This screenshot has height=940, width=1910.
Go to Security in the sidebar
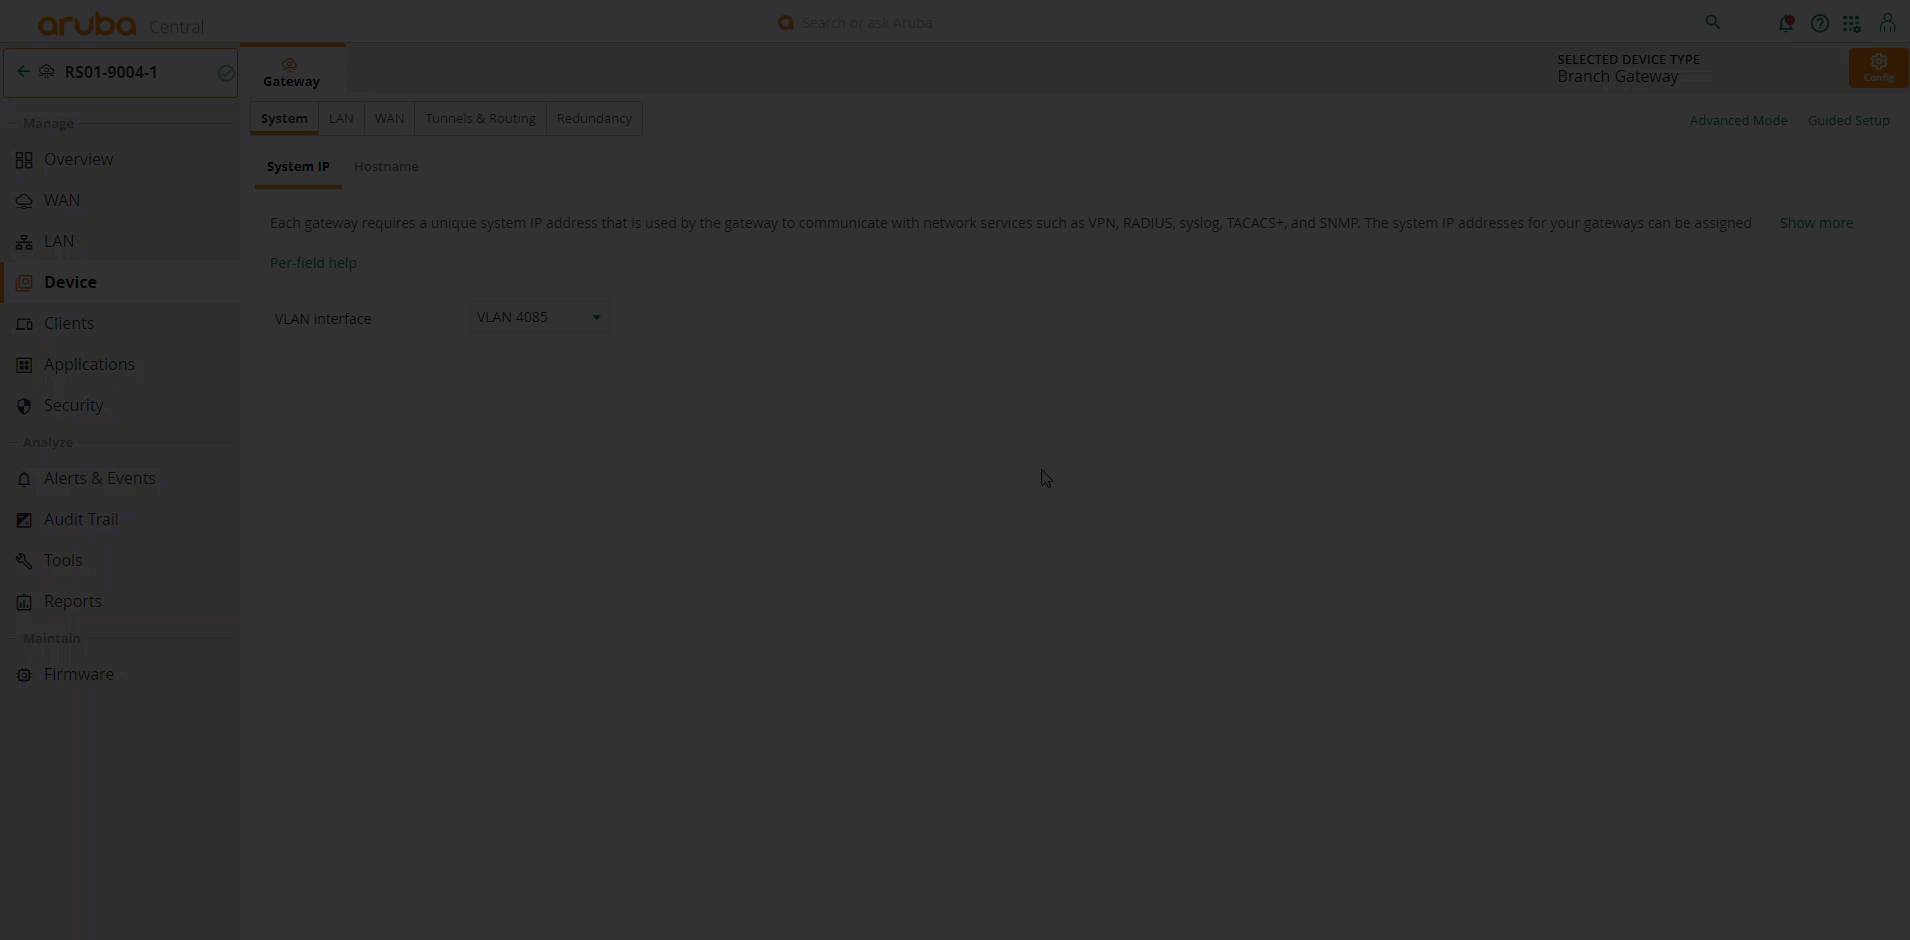pos(73,406)
